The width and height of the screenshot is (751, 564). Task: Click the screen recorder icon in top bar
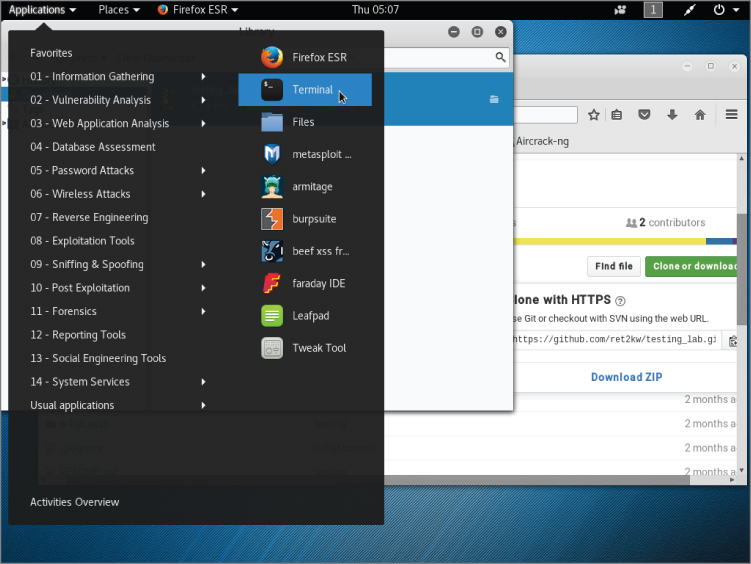pyautogui.click(x=620, y=10)
